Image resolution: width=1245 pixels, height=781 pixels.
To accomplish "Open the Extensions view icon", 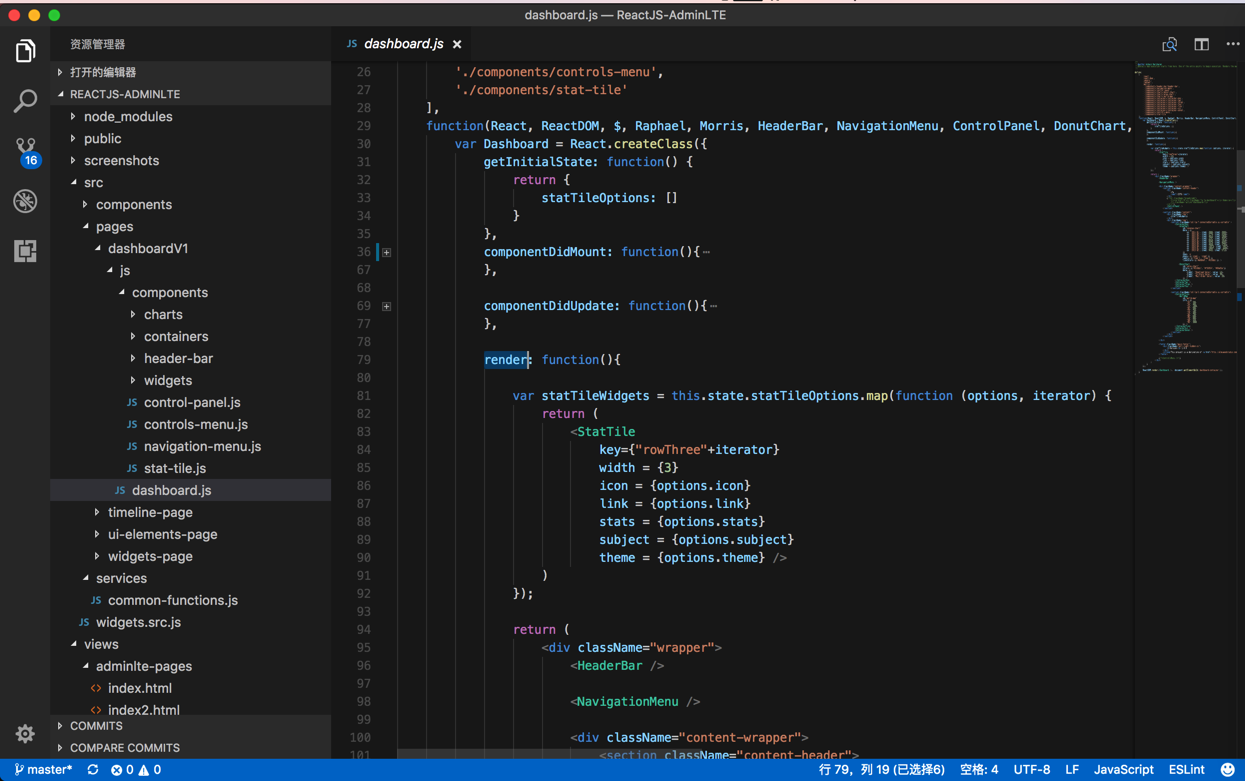I will point(25,251).
